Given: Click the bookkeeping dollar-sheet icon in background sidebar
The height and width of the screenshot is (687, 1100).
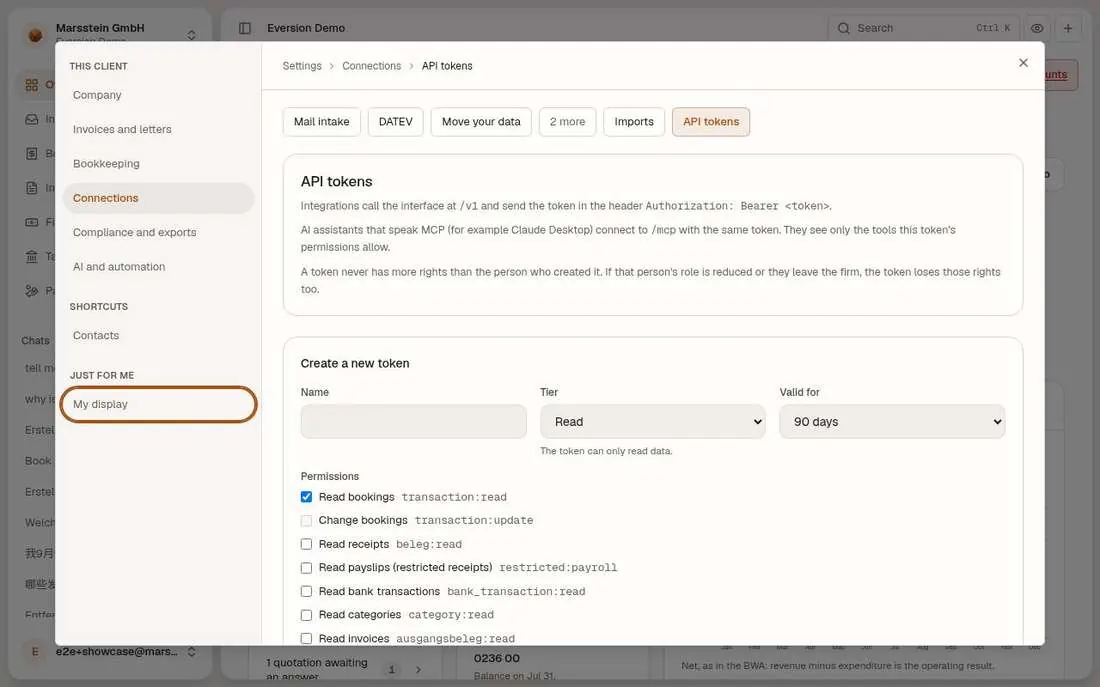Looking at the screenshot, I should click(x=32, y=154).
